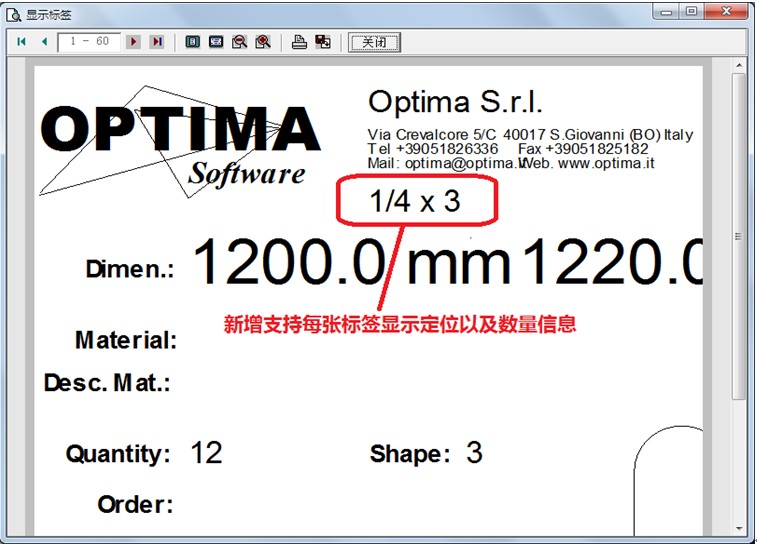Maximize the 显示标签 window
The image size is (757, 546).
click(x=691, y=12)
